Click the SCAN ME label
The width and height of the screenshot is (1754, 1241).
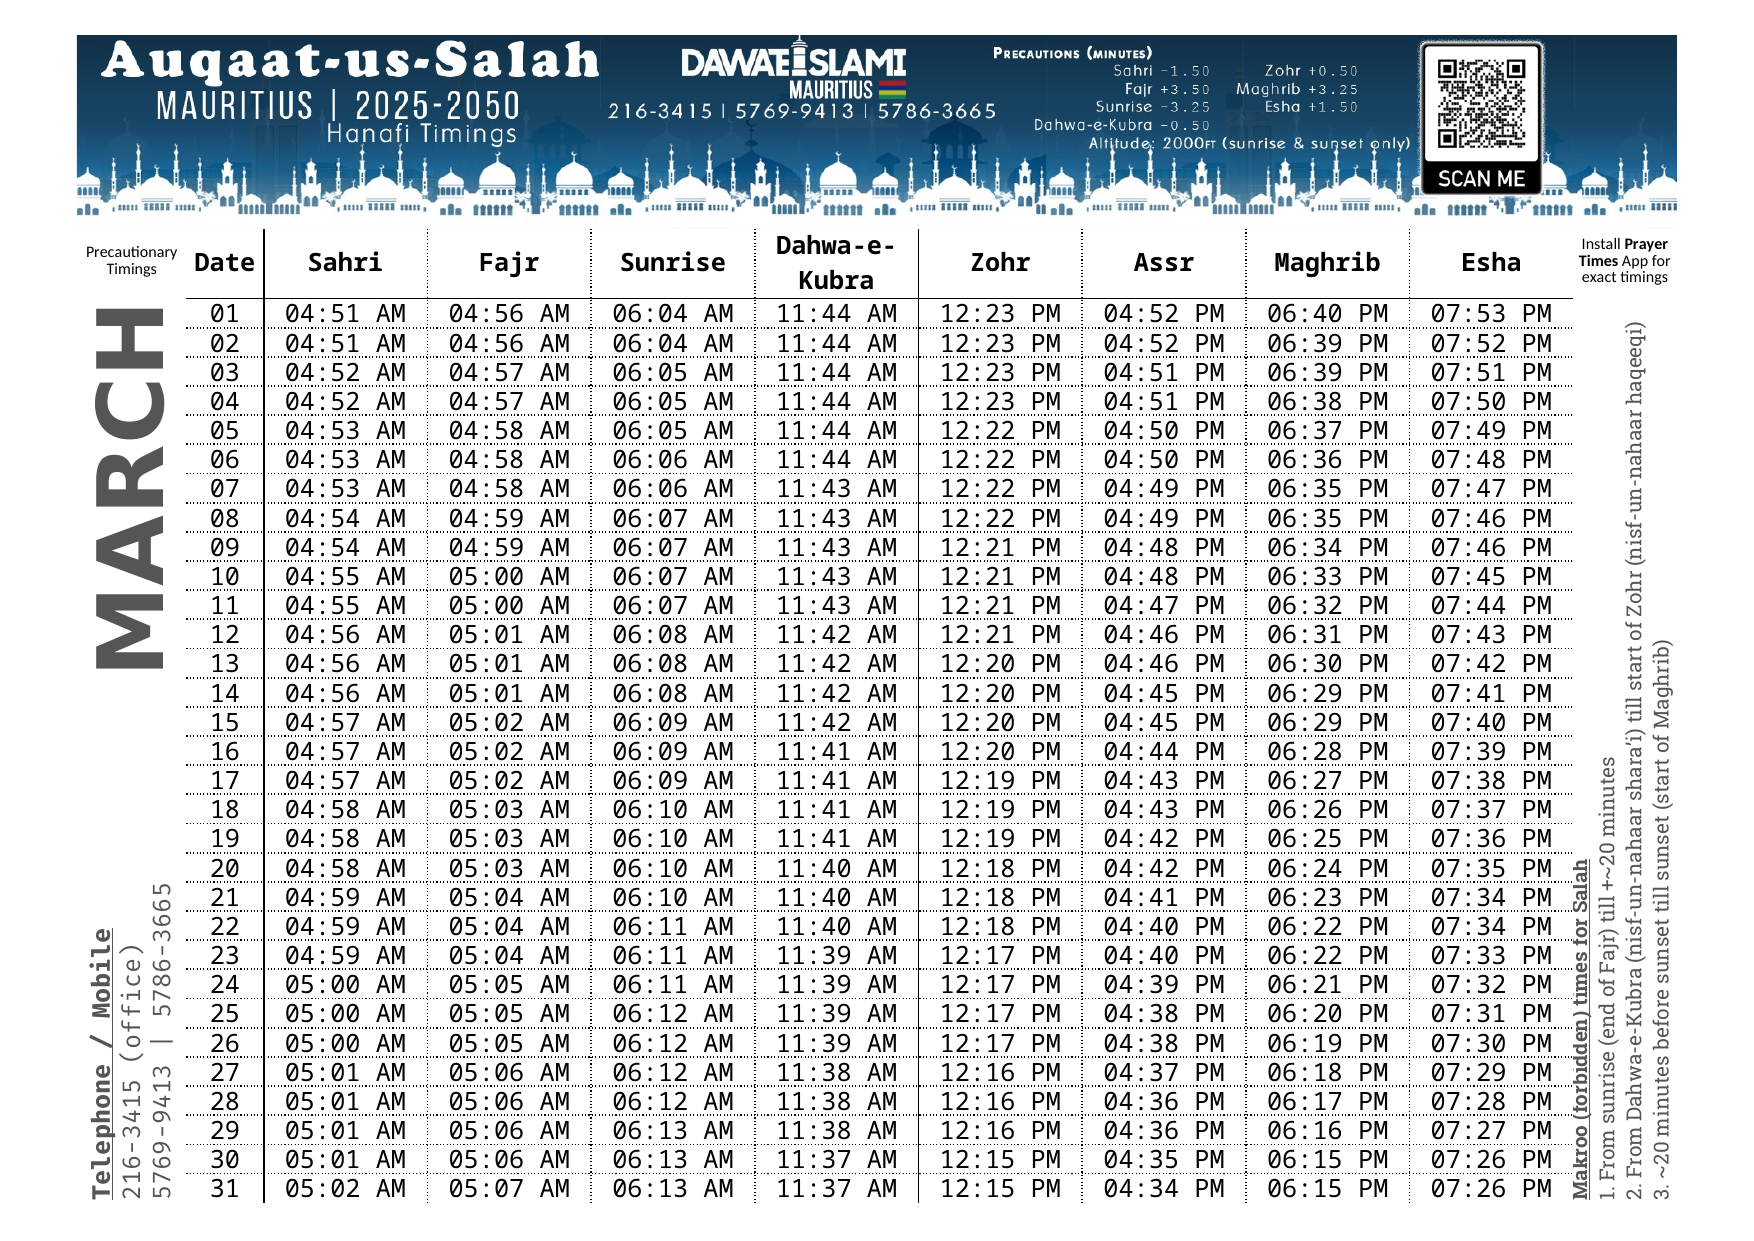point(1481,179)
